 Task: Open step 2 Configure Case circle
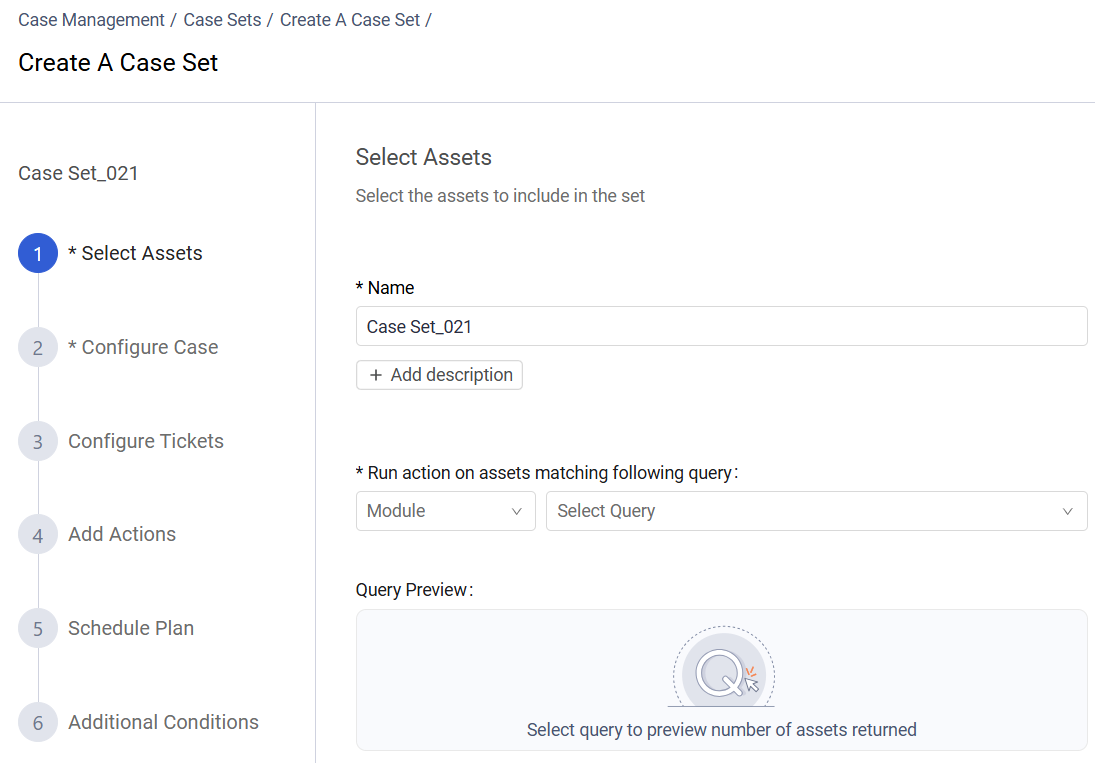(x=37, y=347)
